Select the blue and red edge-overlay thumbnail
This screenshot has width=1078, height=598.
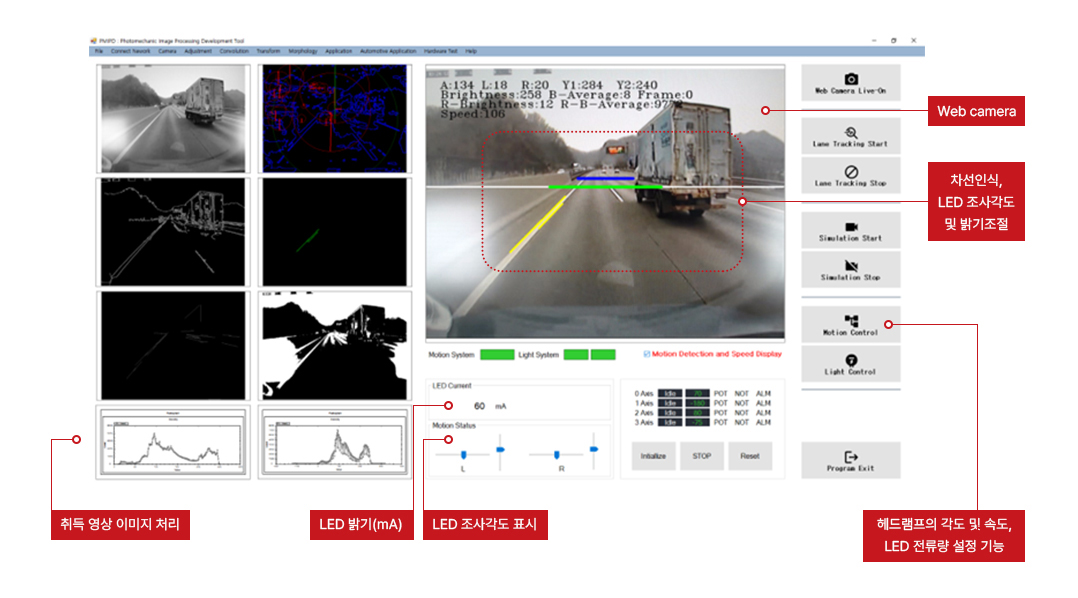[334, 119]
